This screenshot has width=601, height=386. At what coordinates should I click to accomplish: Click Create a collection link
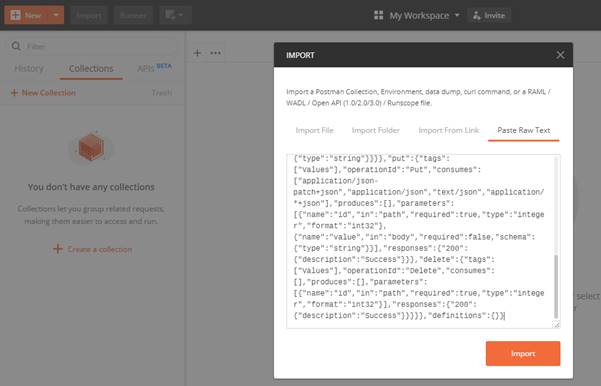pyautogui.click(x=92, y=249)
